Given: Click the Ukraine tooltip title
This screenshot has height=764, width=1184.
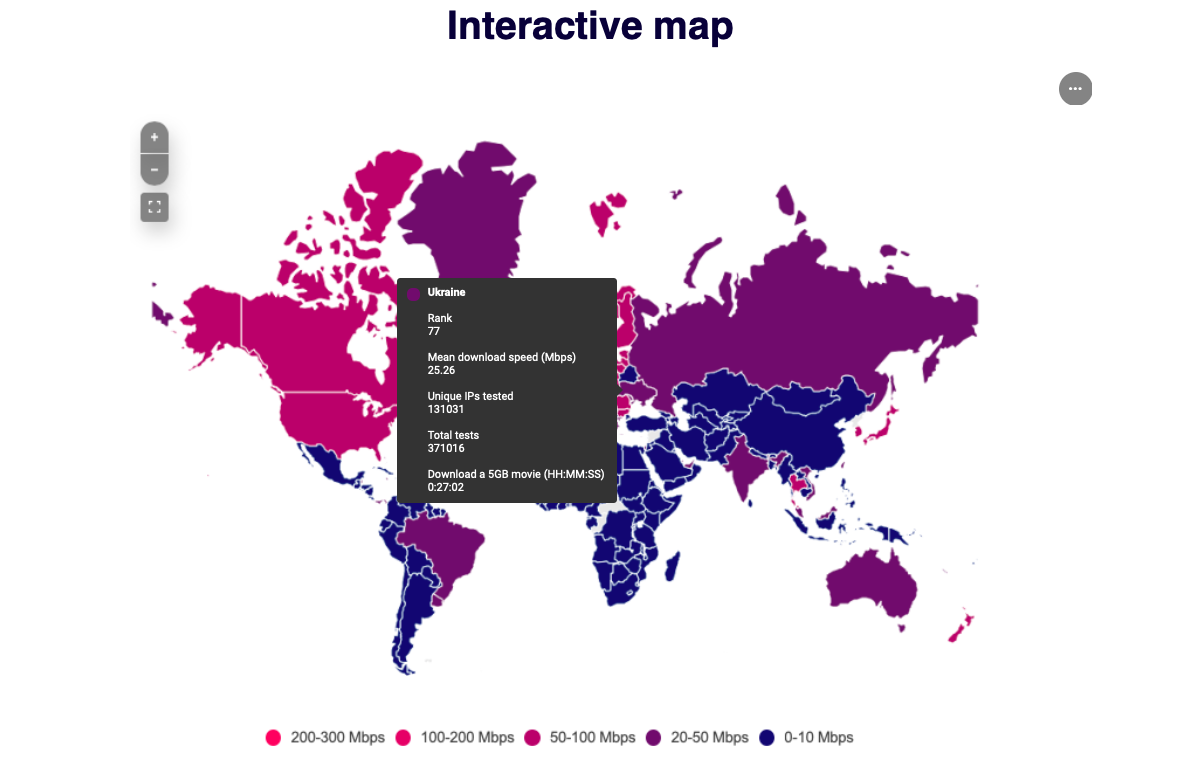Looking at the screenshot, I should point(446,293).
